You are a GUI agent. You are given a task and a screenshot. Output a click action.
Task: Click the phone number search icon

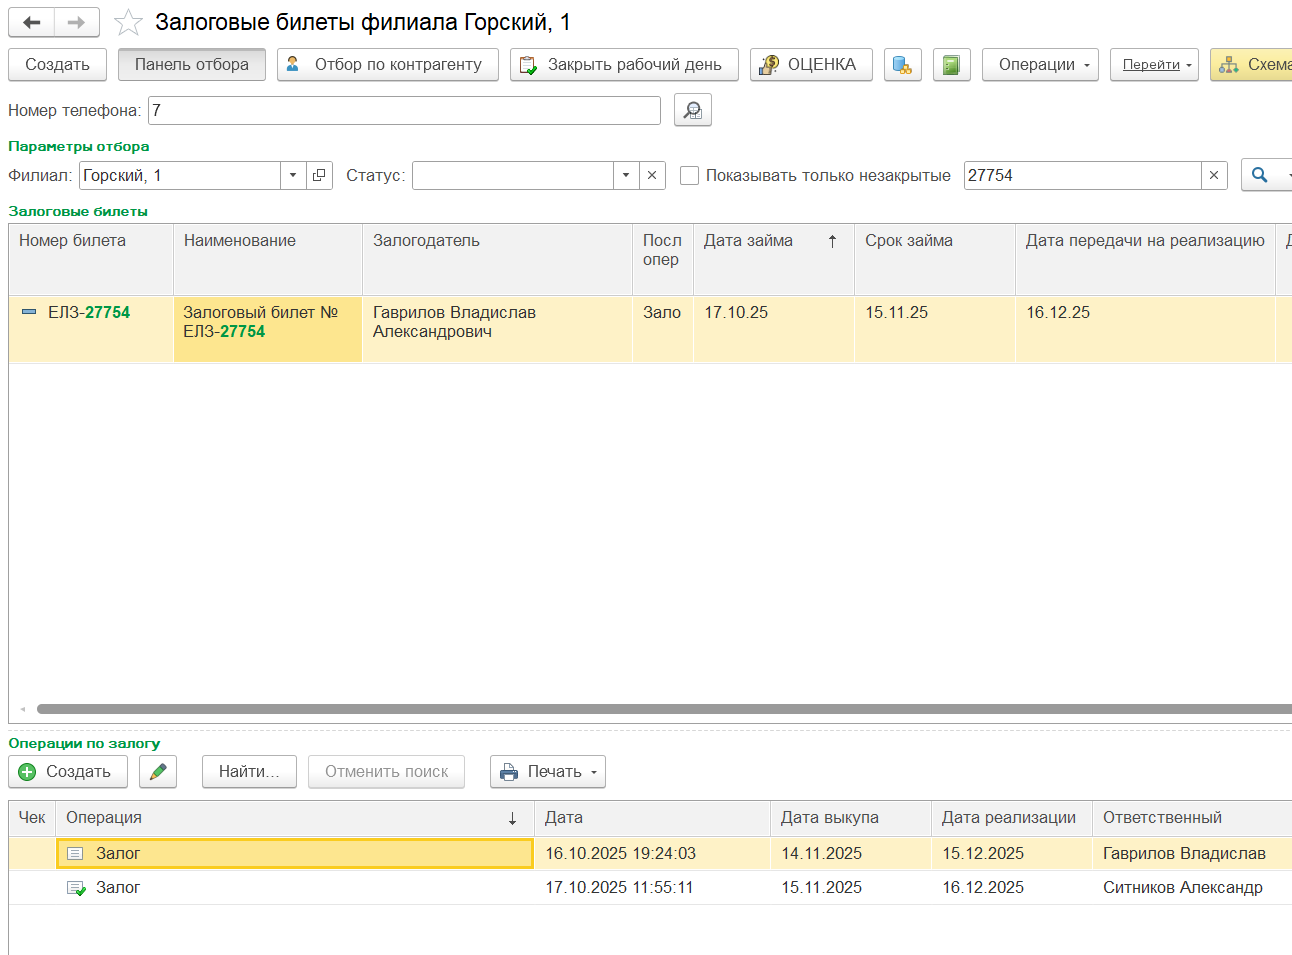point(692,110)
